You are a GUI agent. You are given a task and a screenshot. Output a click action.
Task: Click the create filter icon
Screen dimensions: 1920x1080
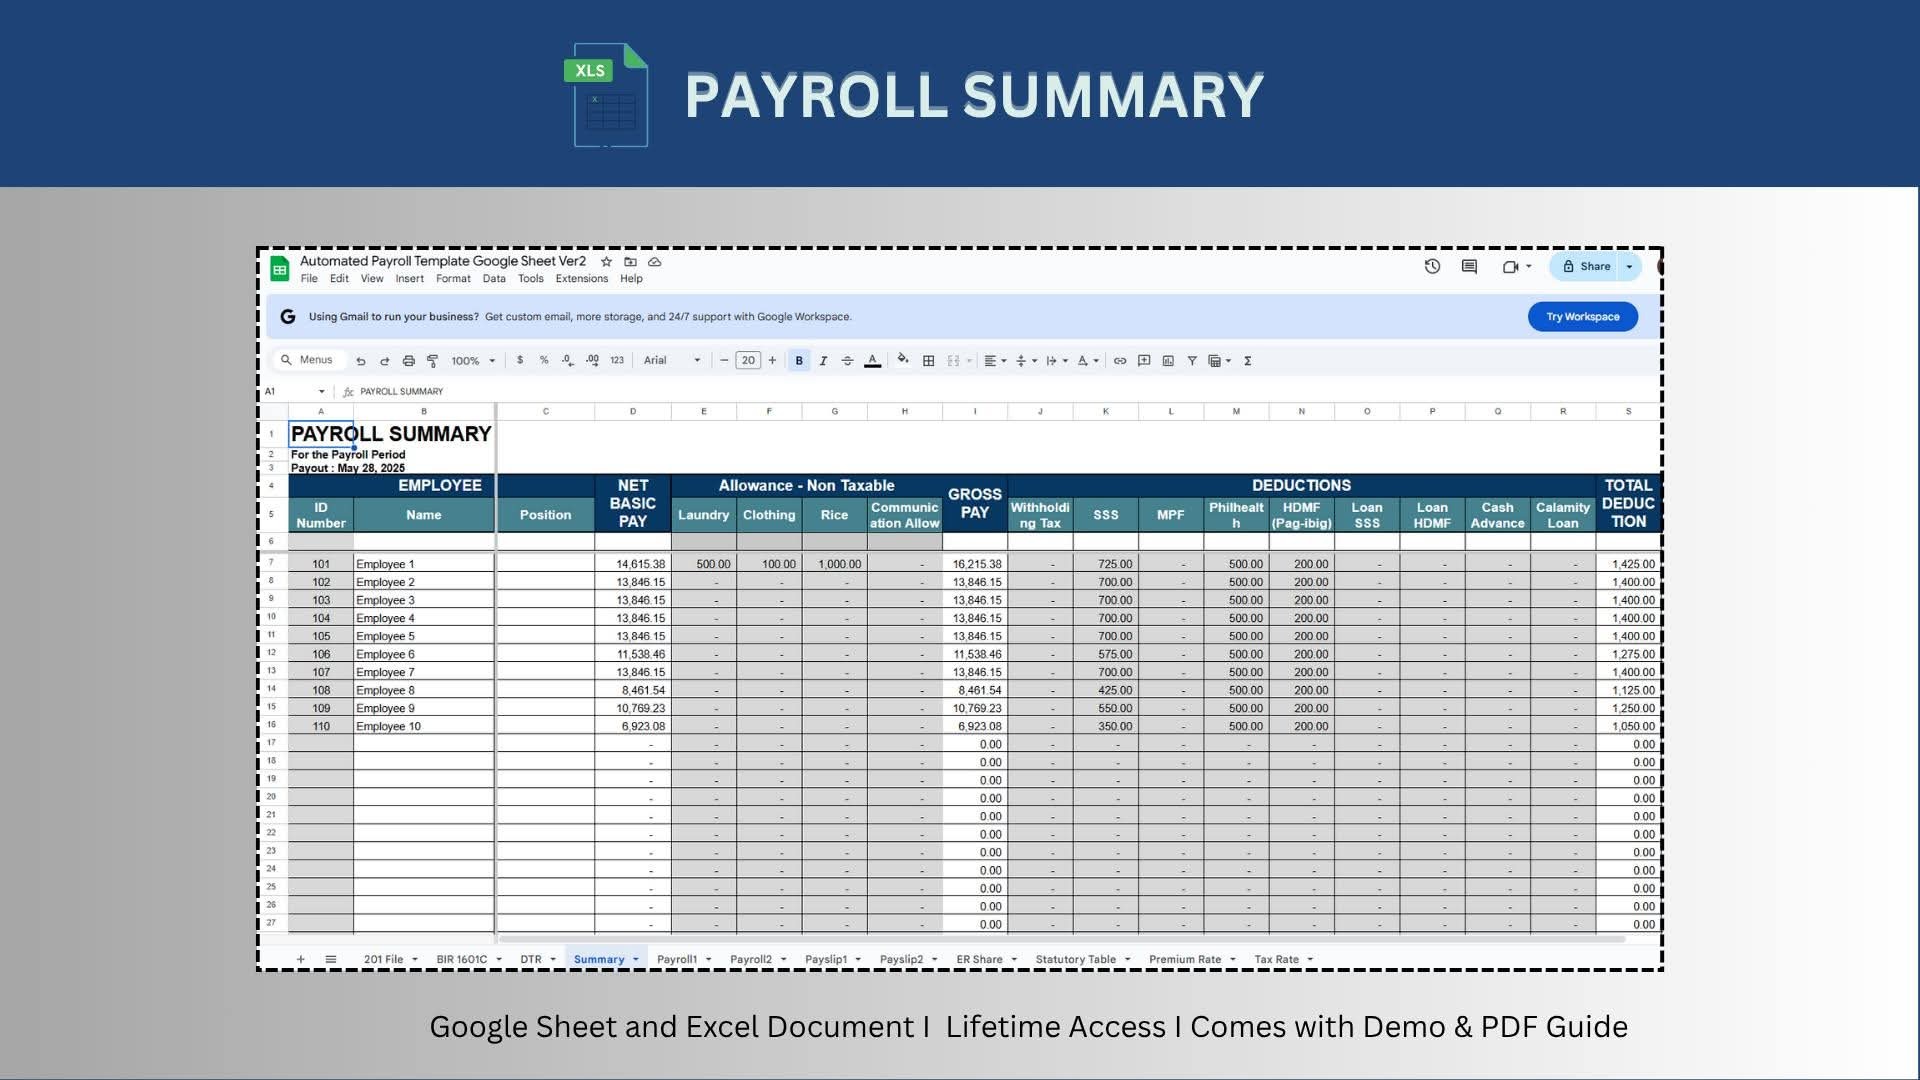coord(1192,361)
